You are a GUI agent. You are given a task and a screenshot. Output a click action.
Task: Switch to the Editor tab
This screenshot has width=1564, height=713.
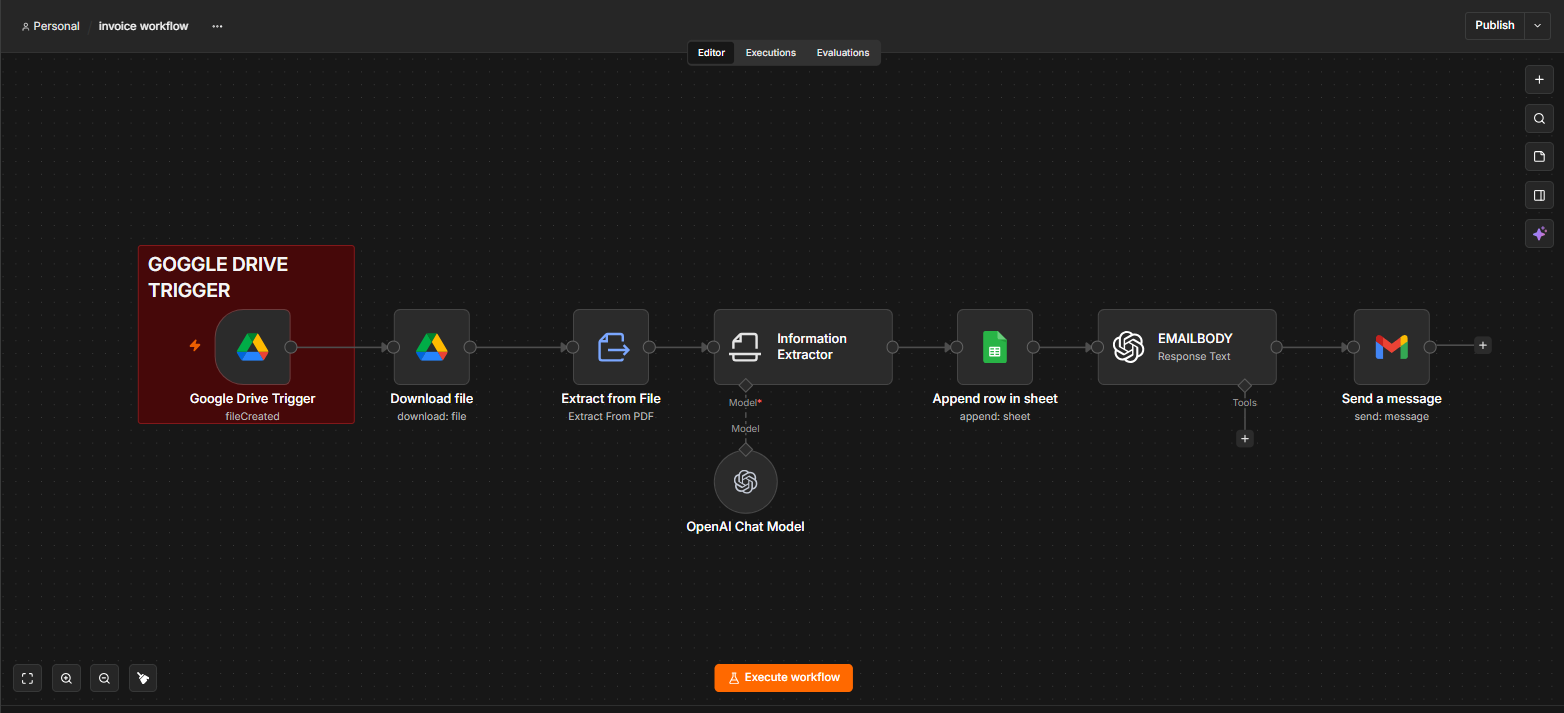tap(711, 53)
